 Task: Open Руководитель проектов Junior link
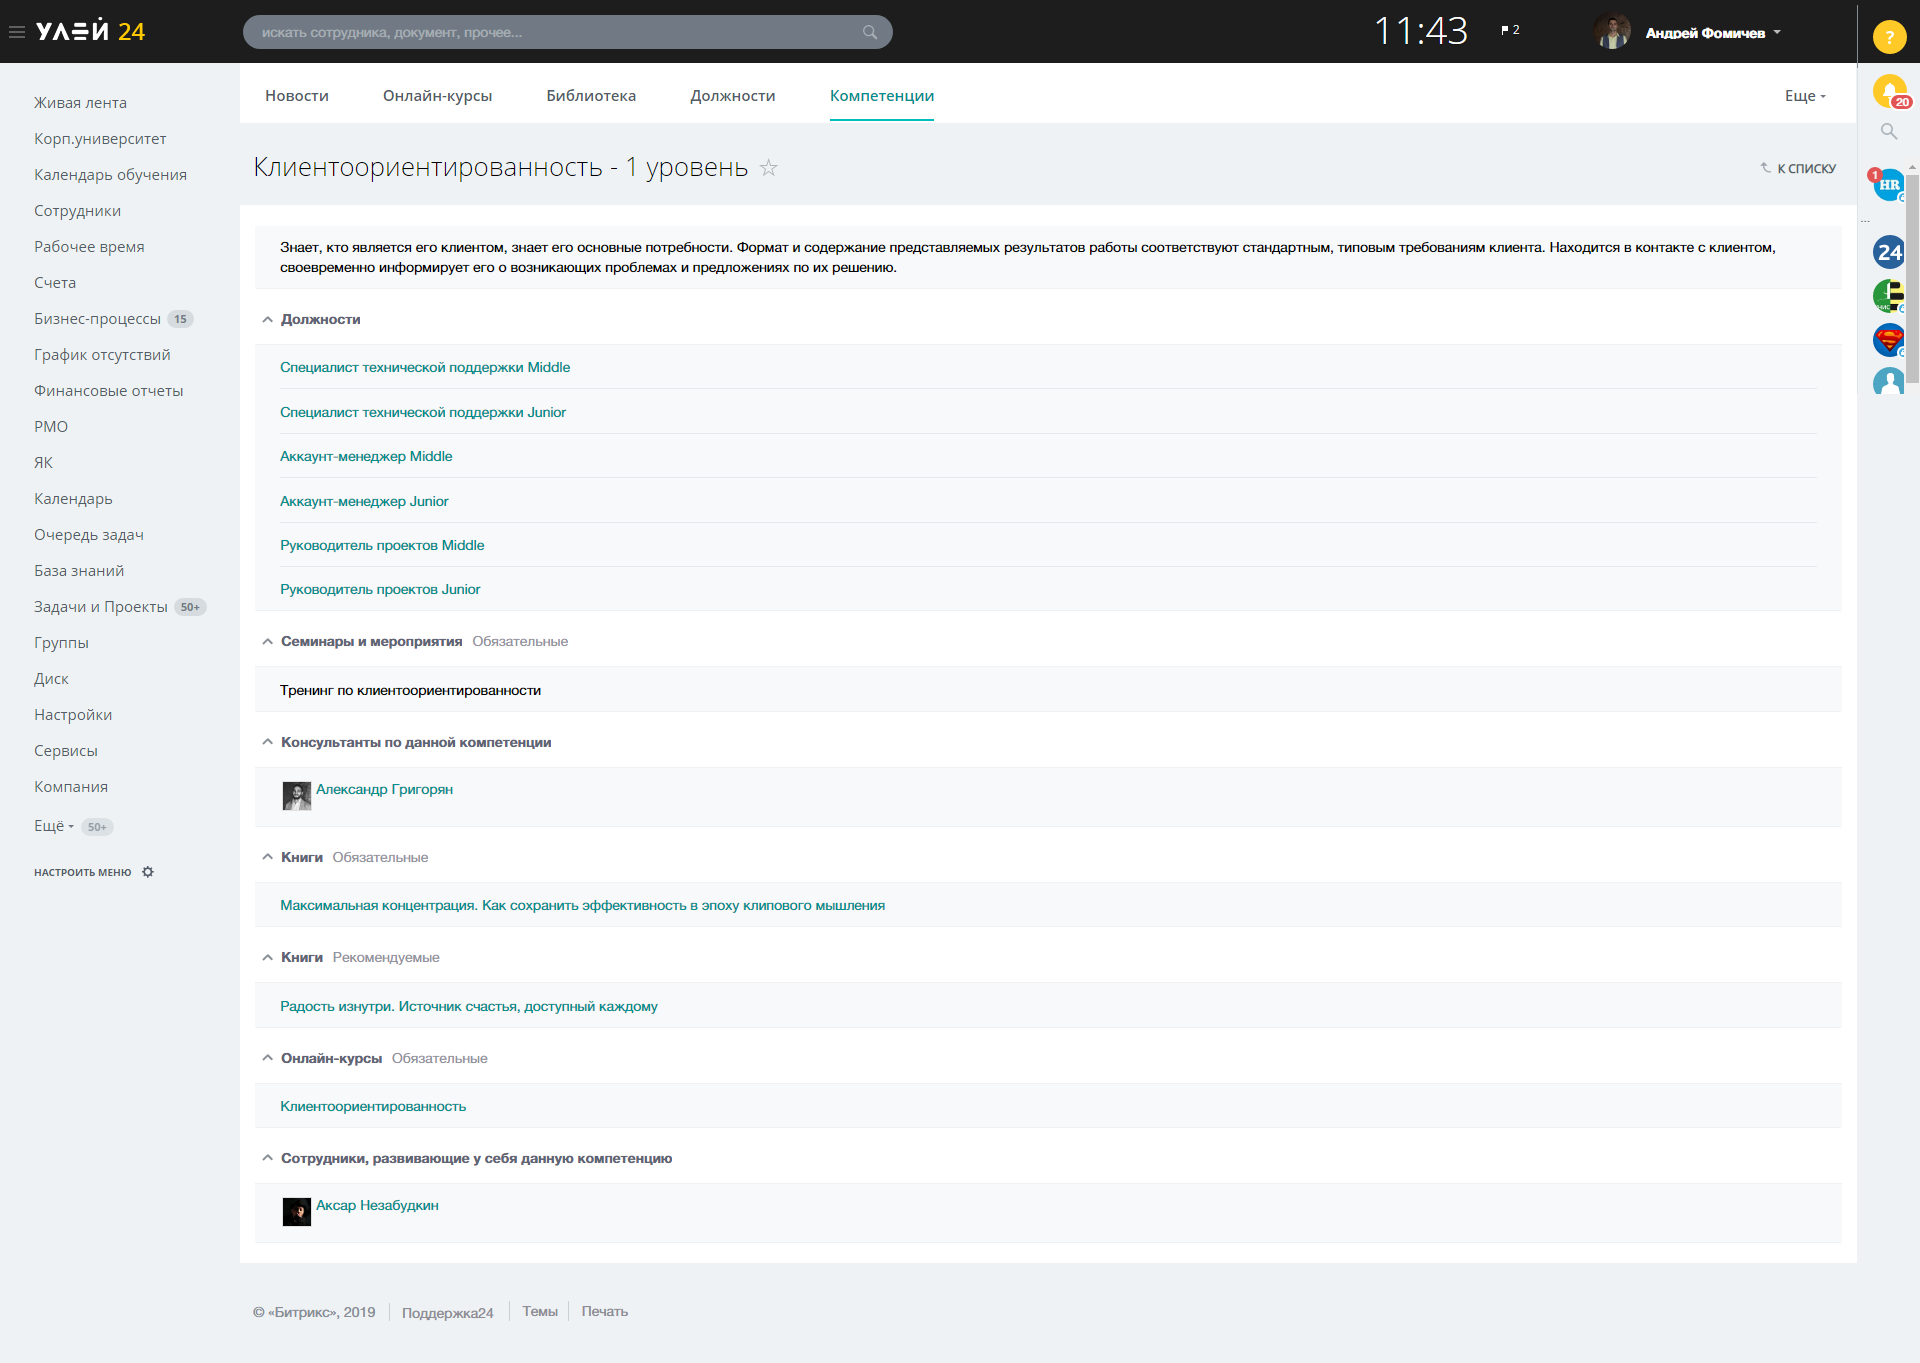pyautogui.click(x=380, y=590)
